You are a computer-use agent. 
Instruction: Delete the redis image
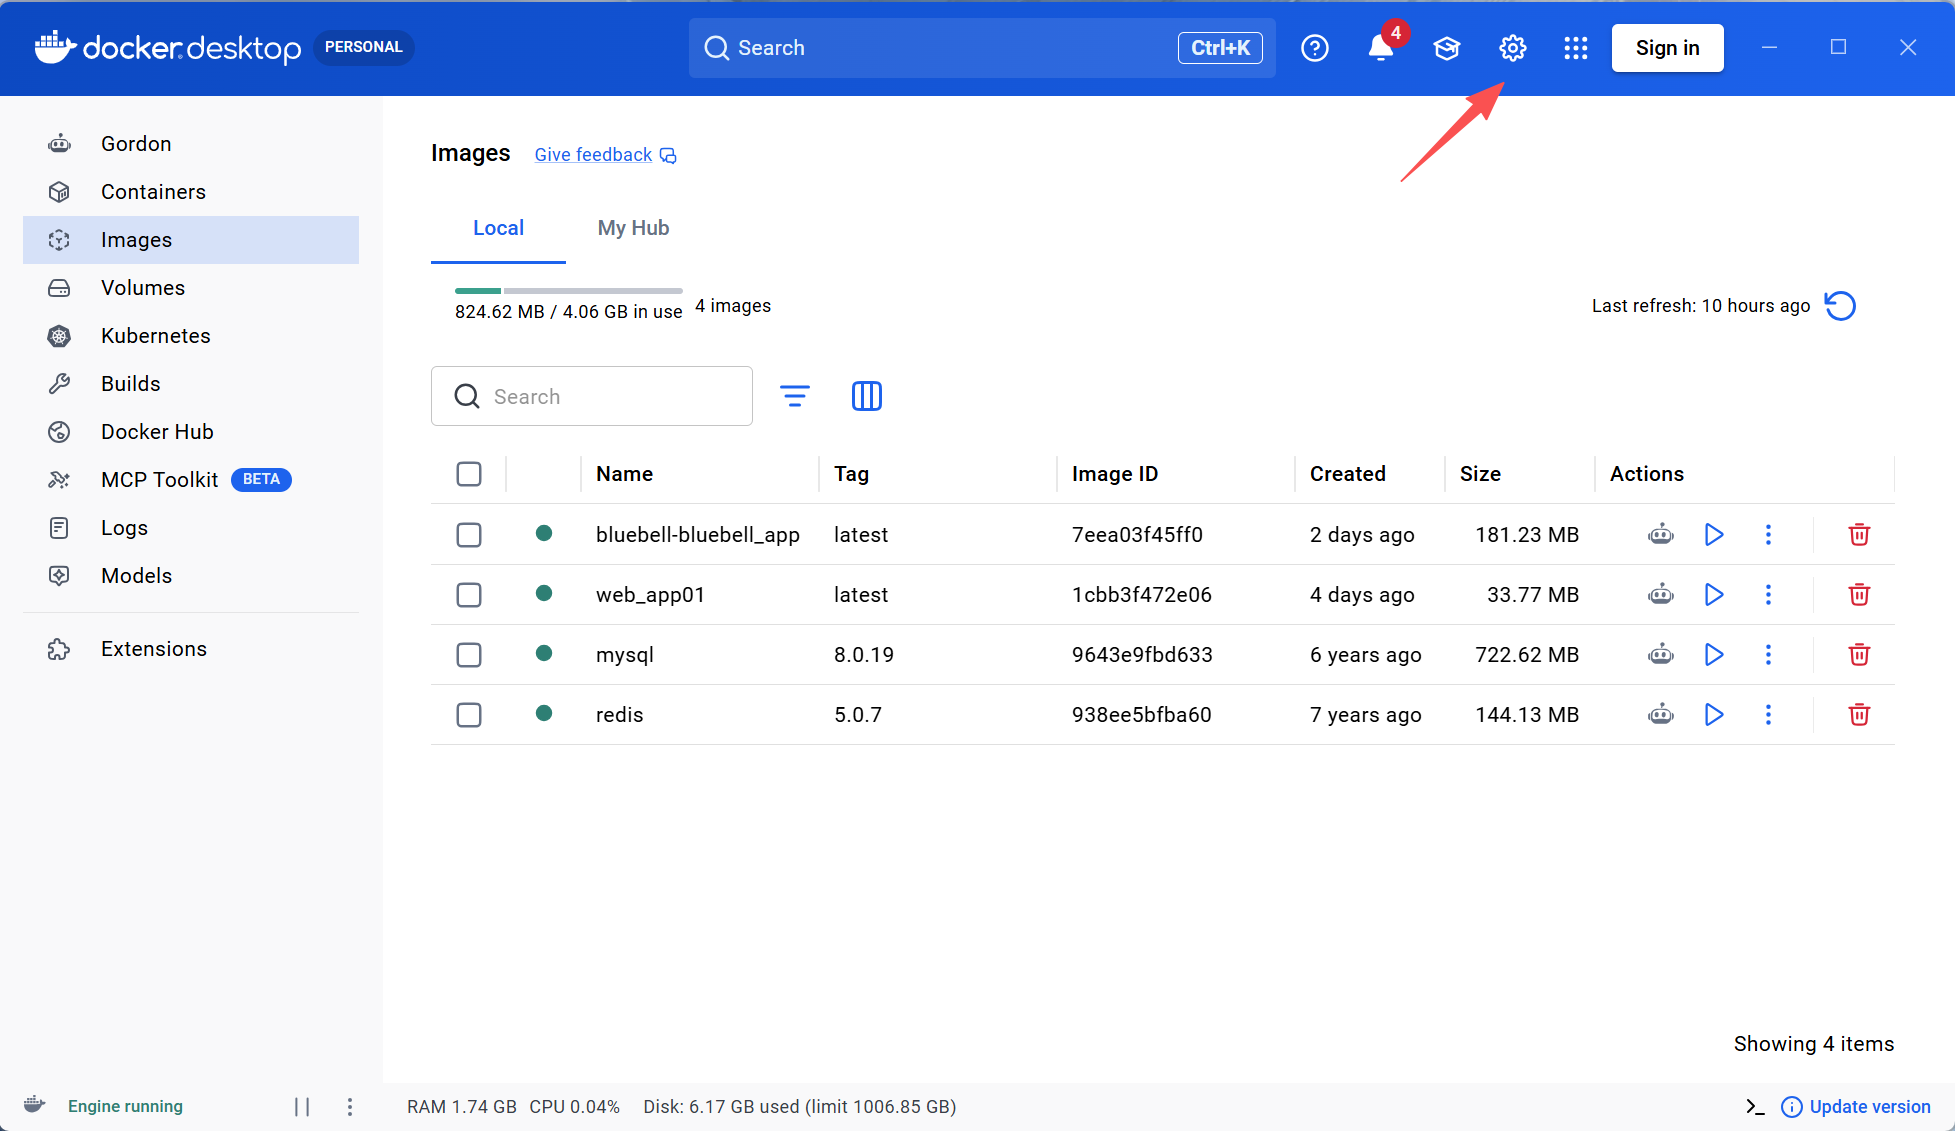[1859, 714]
